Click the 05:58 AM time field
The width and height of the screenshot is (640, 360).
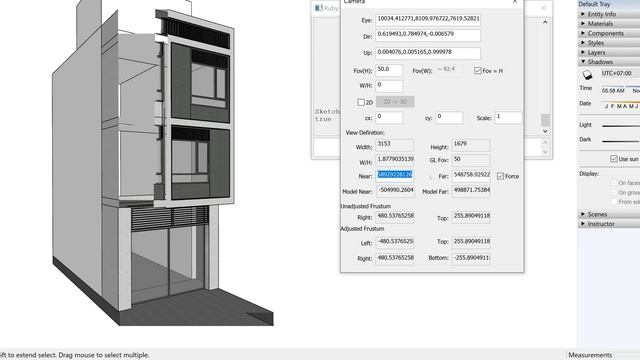click(613, 91)
